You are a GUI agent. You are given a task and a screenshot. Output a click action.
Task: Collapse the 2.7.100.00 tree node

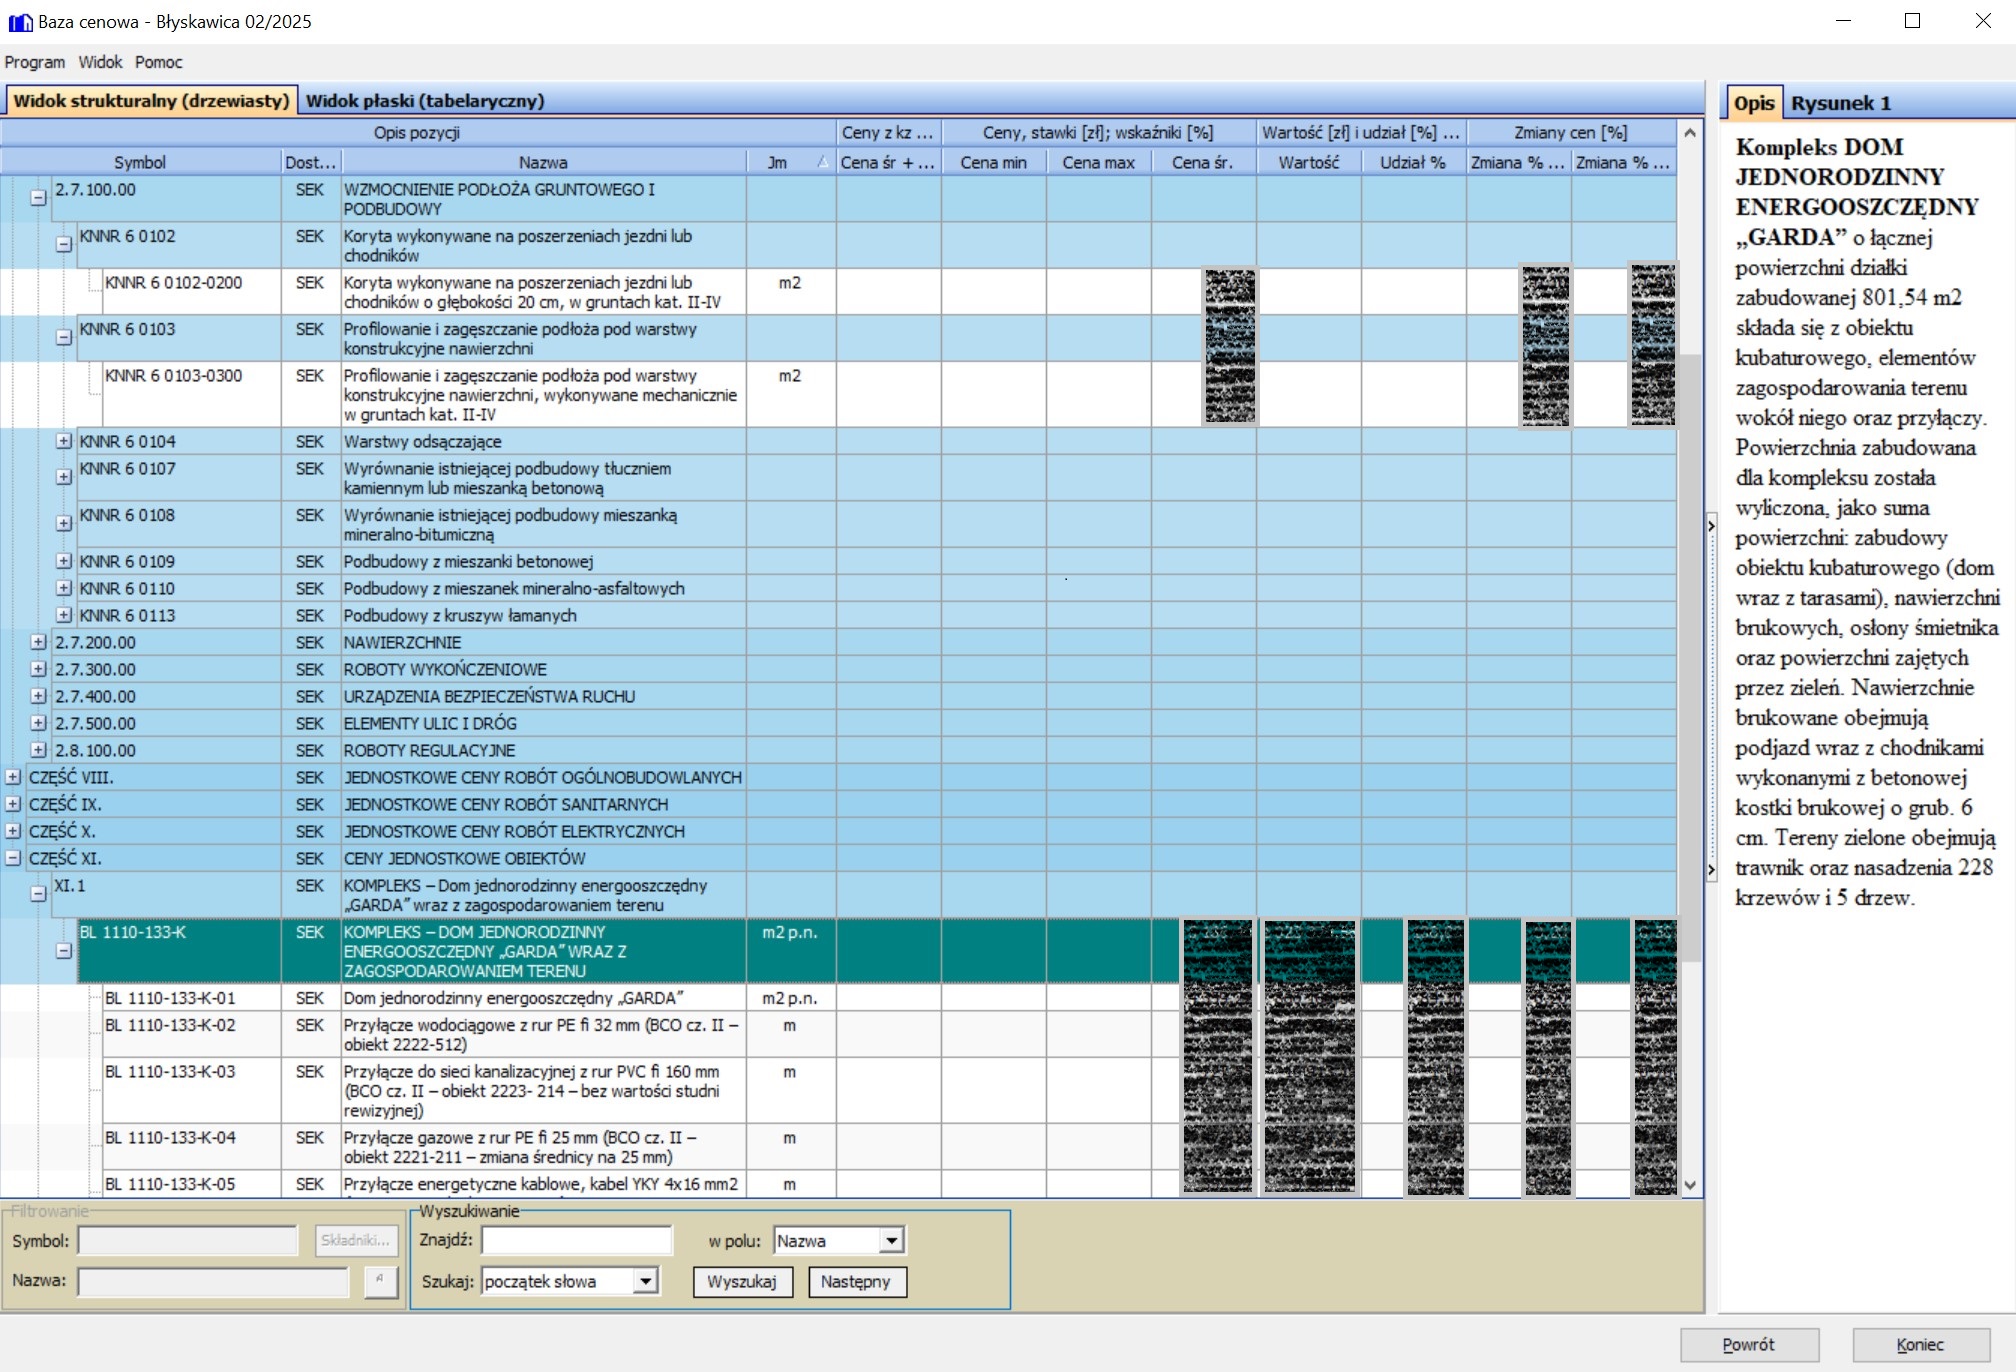[38, 198]
